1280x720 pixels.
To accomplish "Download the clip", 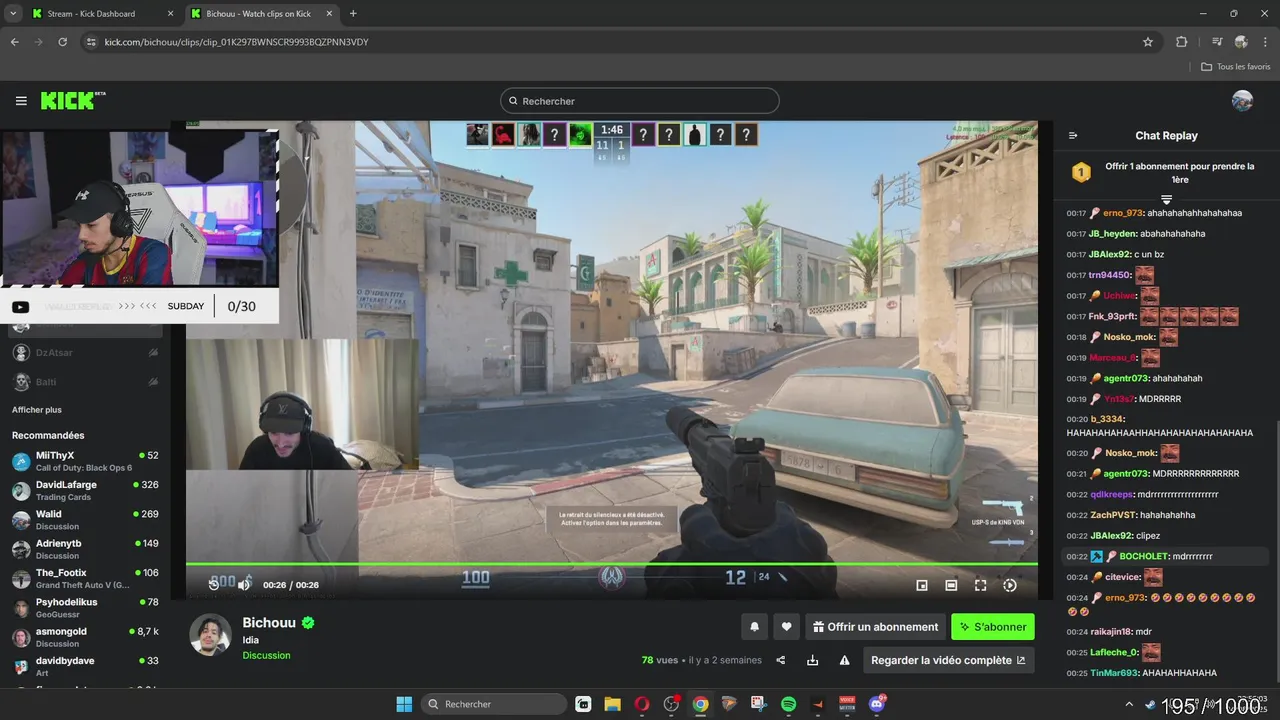I will [812, 660].
